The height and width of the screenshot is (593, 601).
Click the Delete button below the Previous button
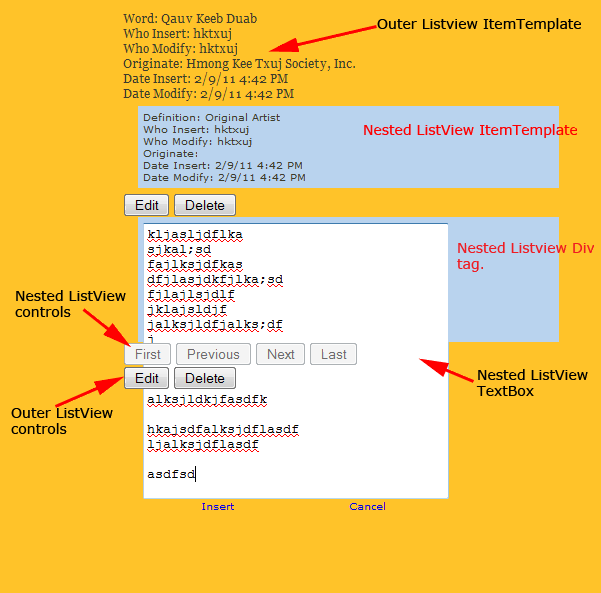coord(205,378)
